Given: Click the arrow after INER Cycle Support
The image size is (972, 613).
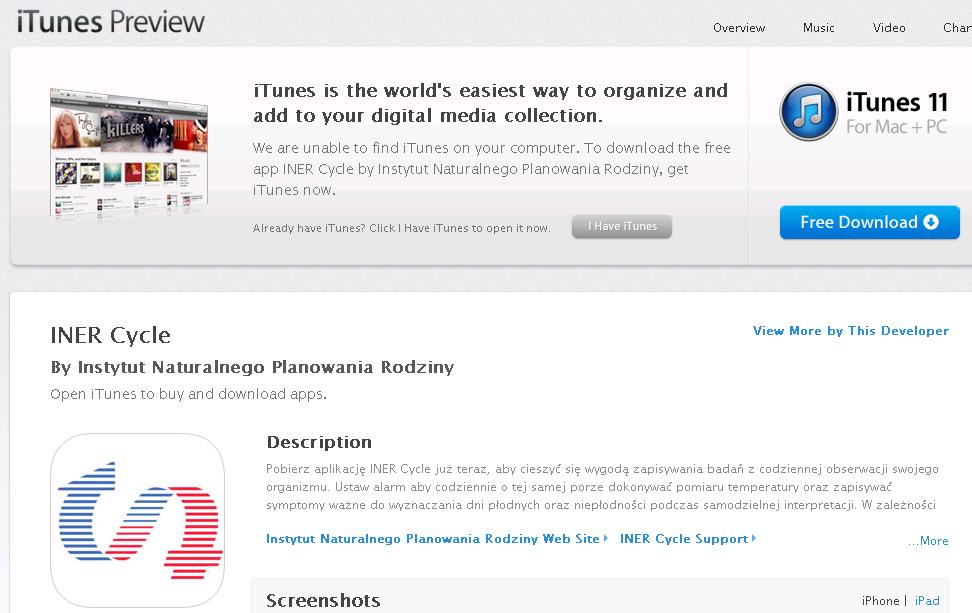Looking at the screenshot, I should [x=753, y=538].
